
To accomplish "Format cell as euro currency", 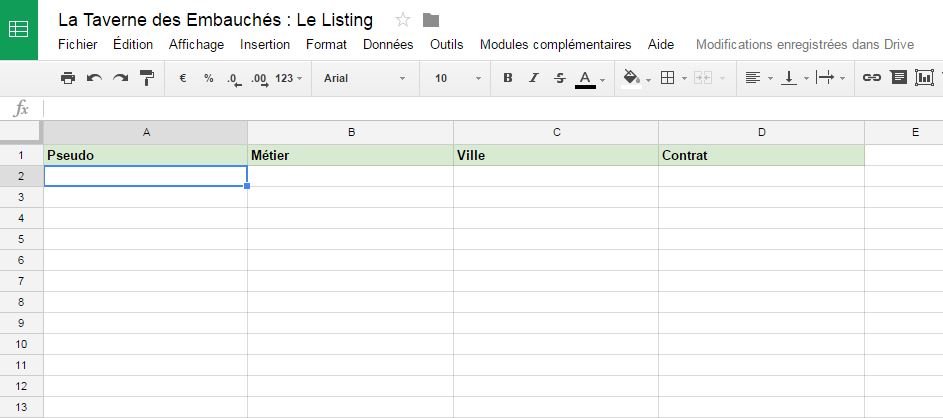I will point(183,78).
